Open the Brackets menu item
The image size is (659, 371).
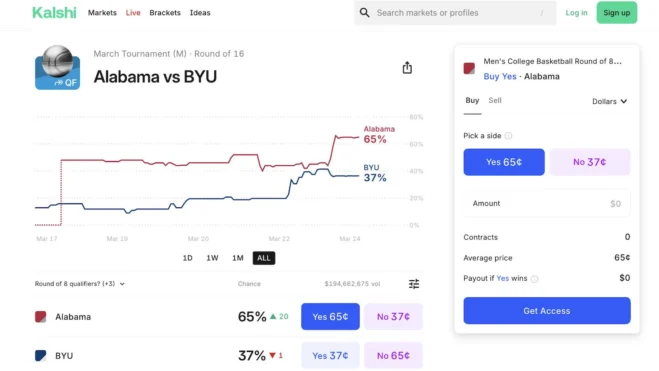[165, 13]
